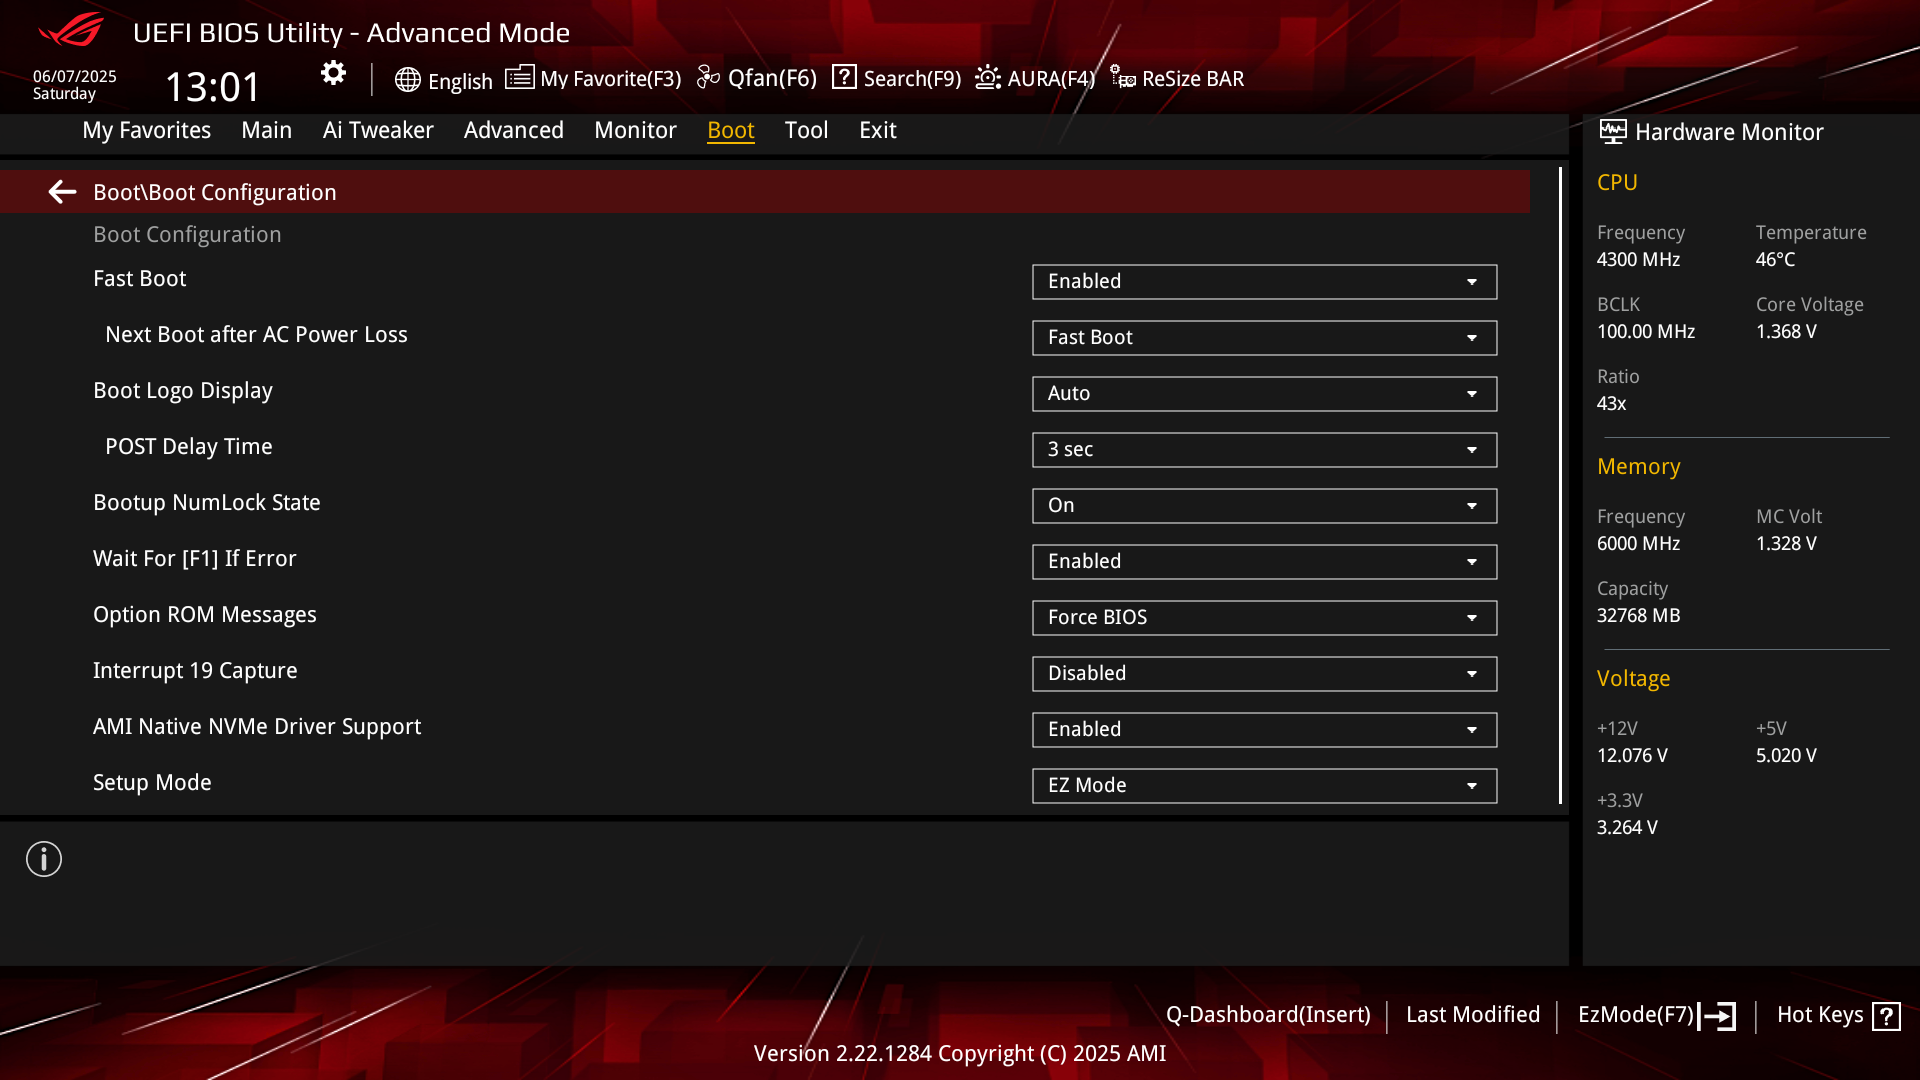1920x1080 pixels.
Task: Click the info icon at bottom left
Action: click(44, 859)
